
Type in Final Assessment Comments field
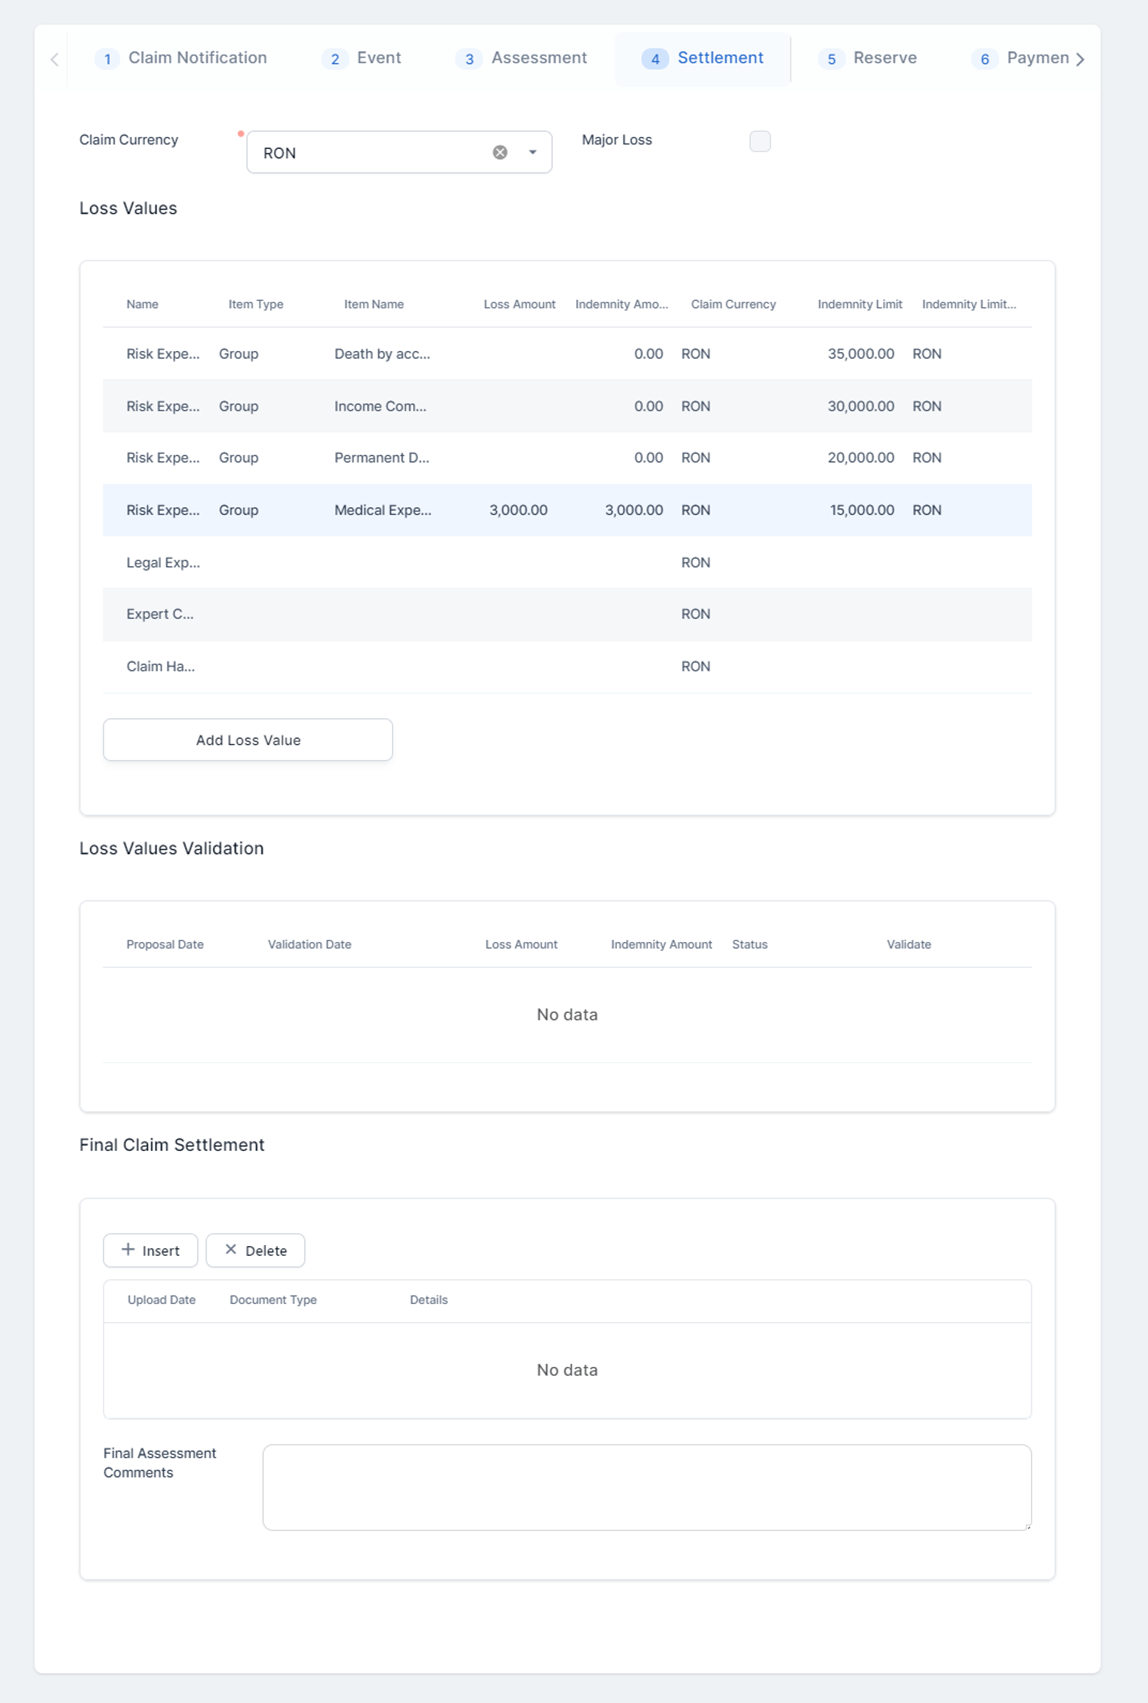pos(646,1487)
